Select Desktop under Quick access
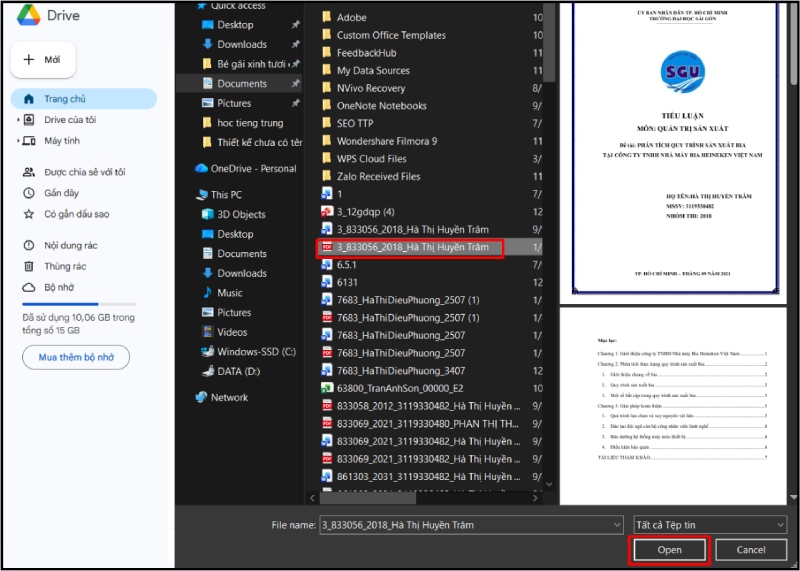The image size is (800, 571). click(x=235, y=24)
